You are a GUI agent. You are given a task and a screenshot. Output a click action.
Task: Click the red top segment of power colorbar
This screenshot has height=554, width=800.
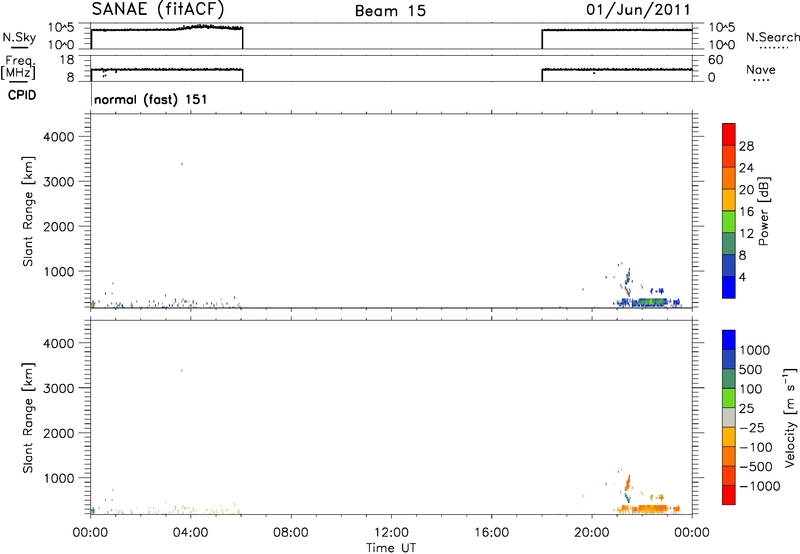(x=729, y=134)
